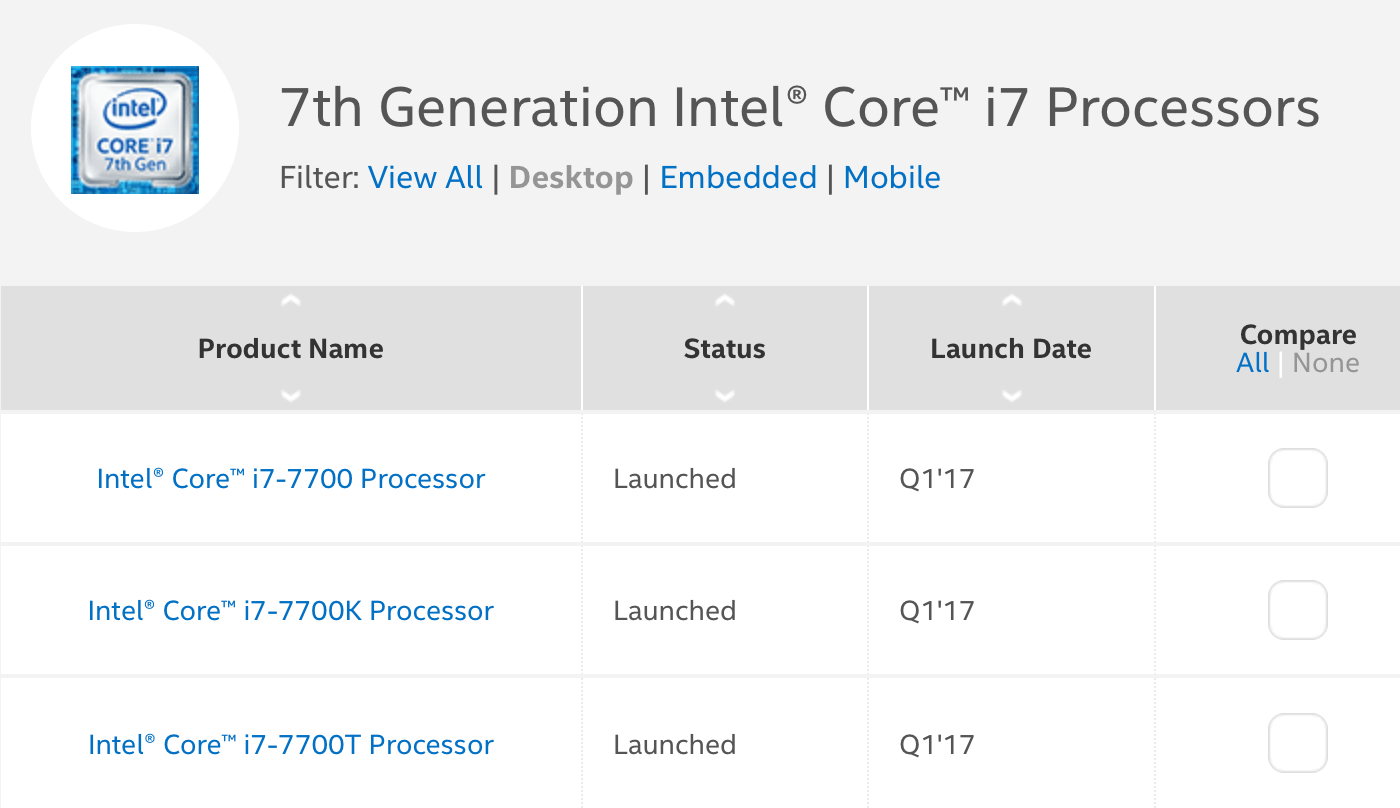The height and width of the screenshot is (808, 1400).
Task: Sort Product Name descending with down arrow
Action: coord(291,396)
